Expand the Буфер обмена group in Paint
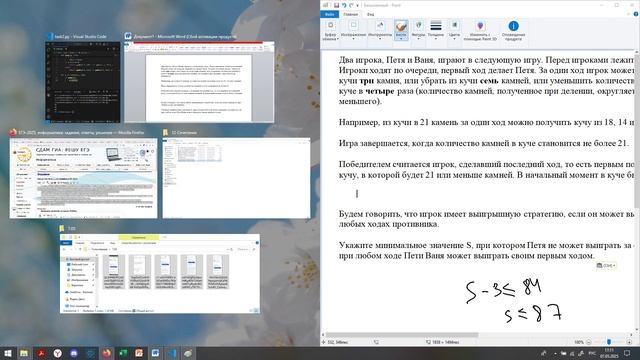The image size is (640, 360). 330,31
